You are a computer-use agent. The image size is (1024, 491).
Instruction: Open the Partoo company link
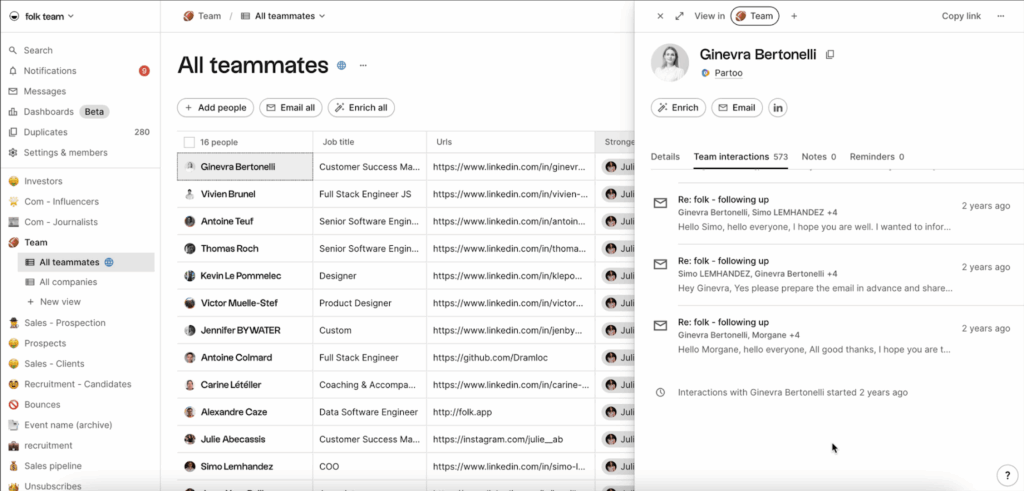point(728,73)
